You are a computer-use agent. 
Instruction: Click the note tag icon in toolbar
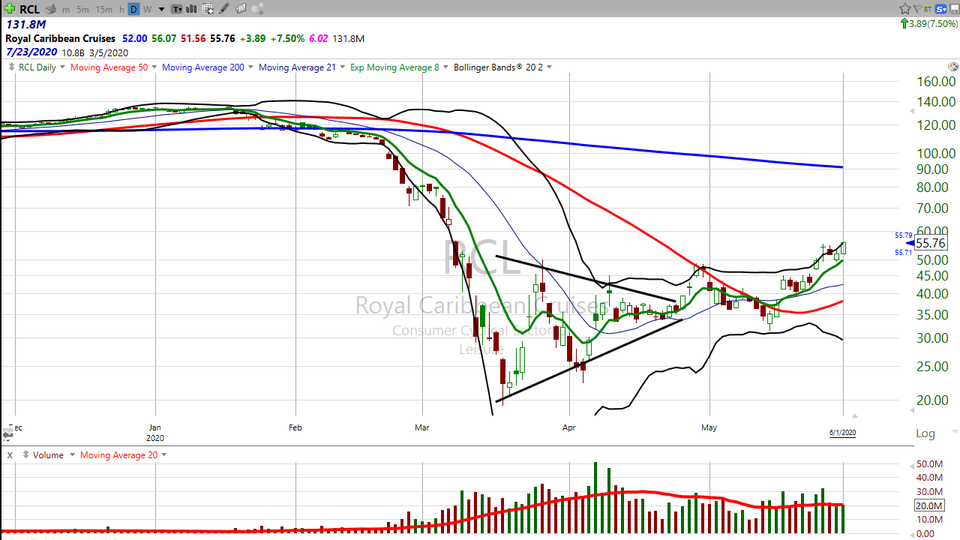[x=242, y=9]
